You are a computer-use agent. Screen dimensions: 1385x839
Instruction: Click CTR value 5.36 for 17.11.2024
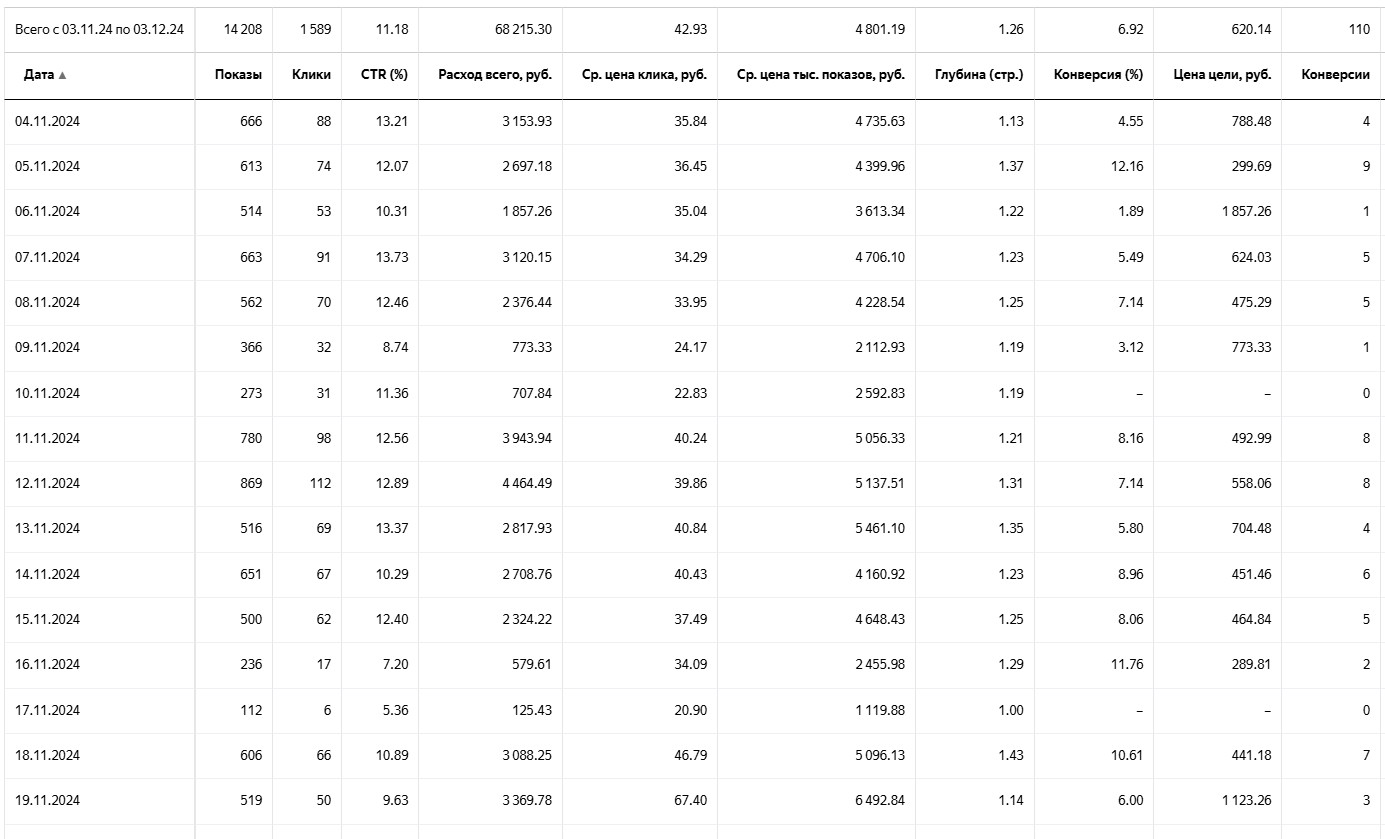coord(394,710)
